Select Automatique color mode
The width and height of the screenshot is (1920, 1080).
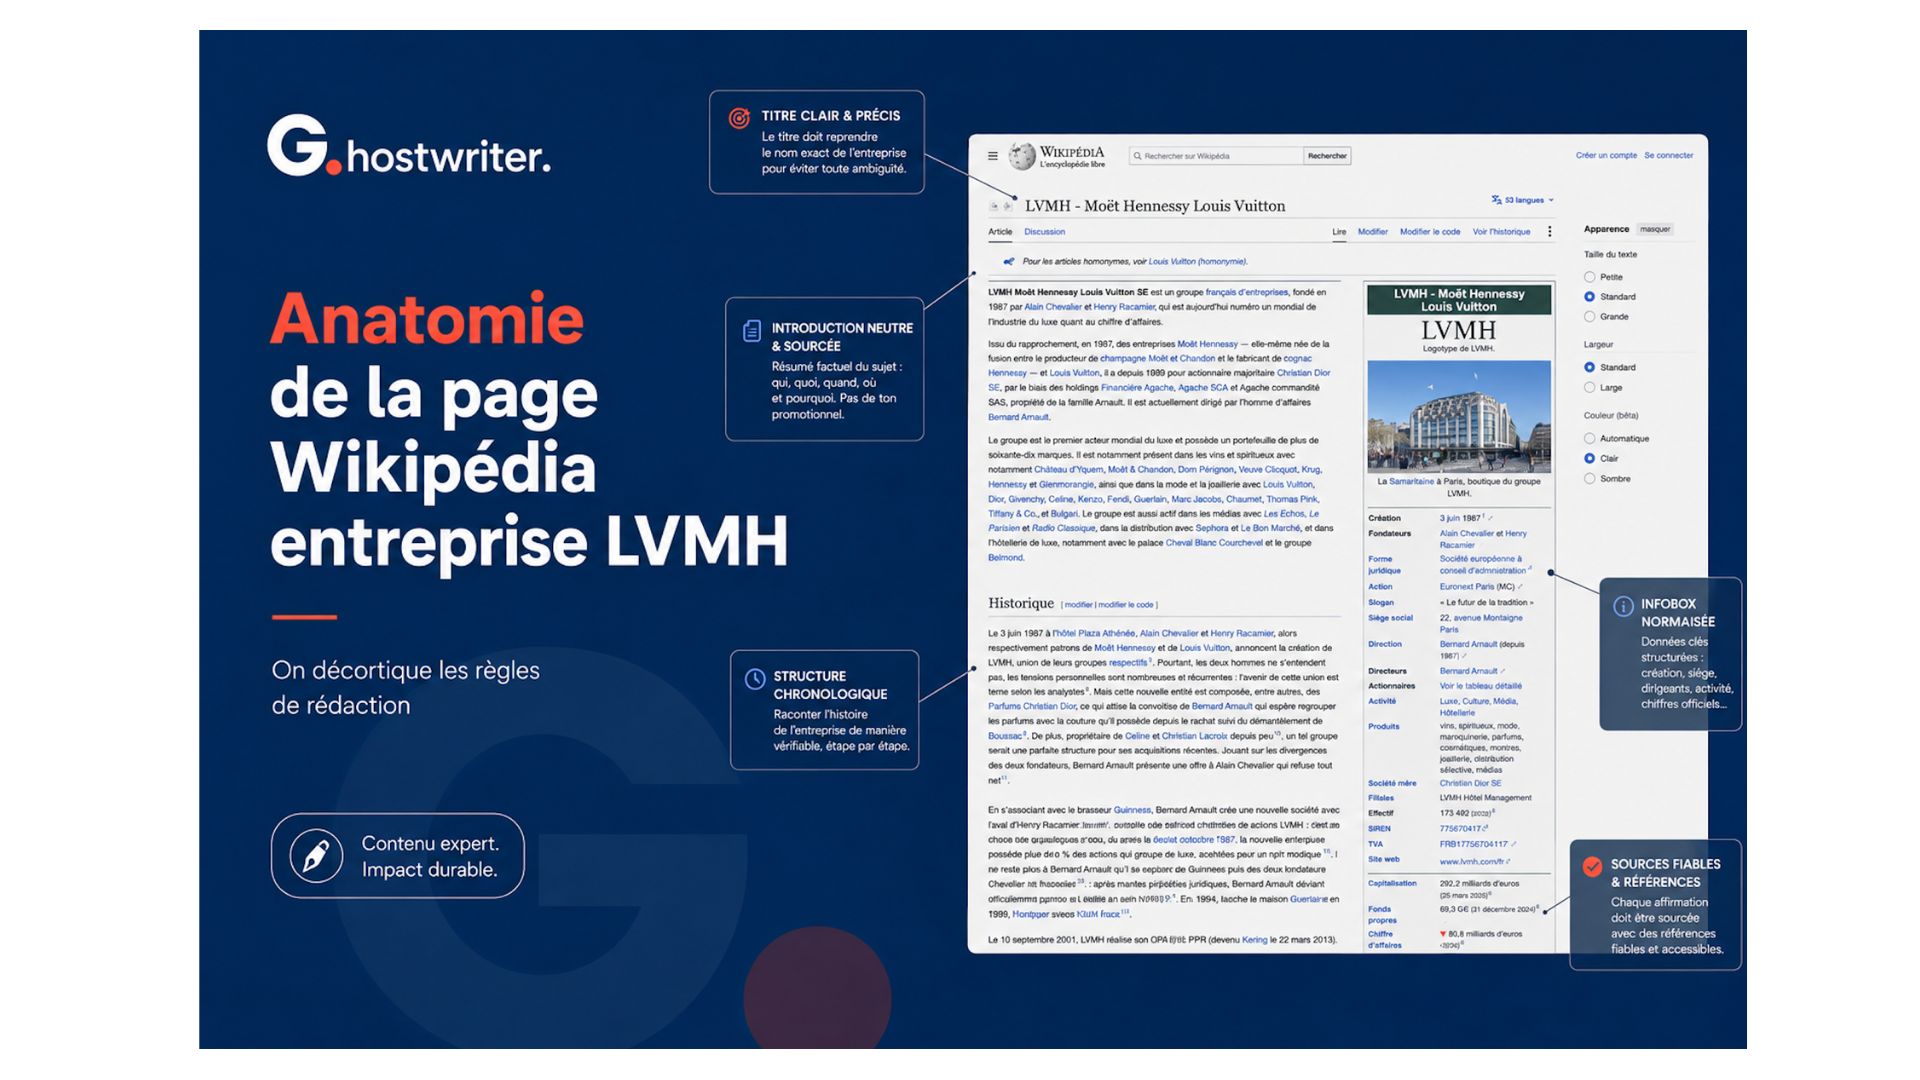point(1589,439)
